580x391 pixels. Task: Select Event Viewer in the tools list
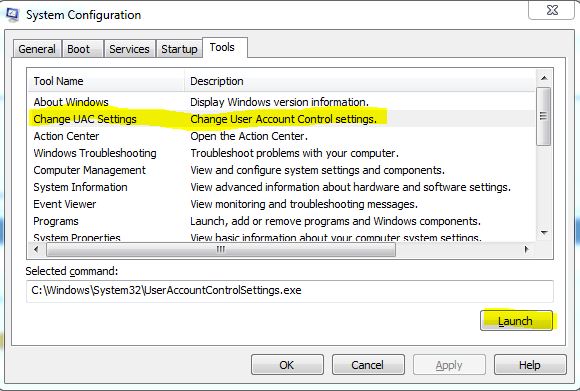(281, 204)
